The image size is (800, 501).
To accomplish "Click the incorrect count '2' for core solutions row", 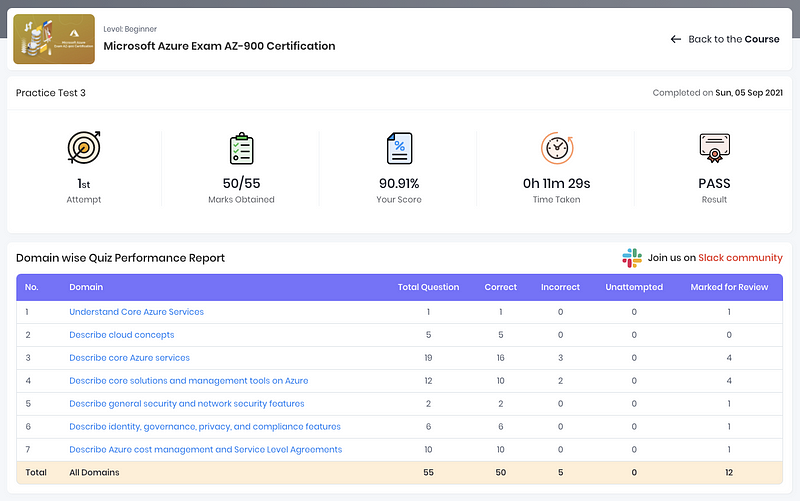I will [560, 381].
